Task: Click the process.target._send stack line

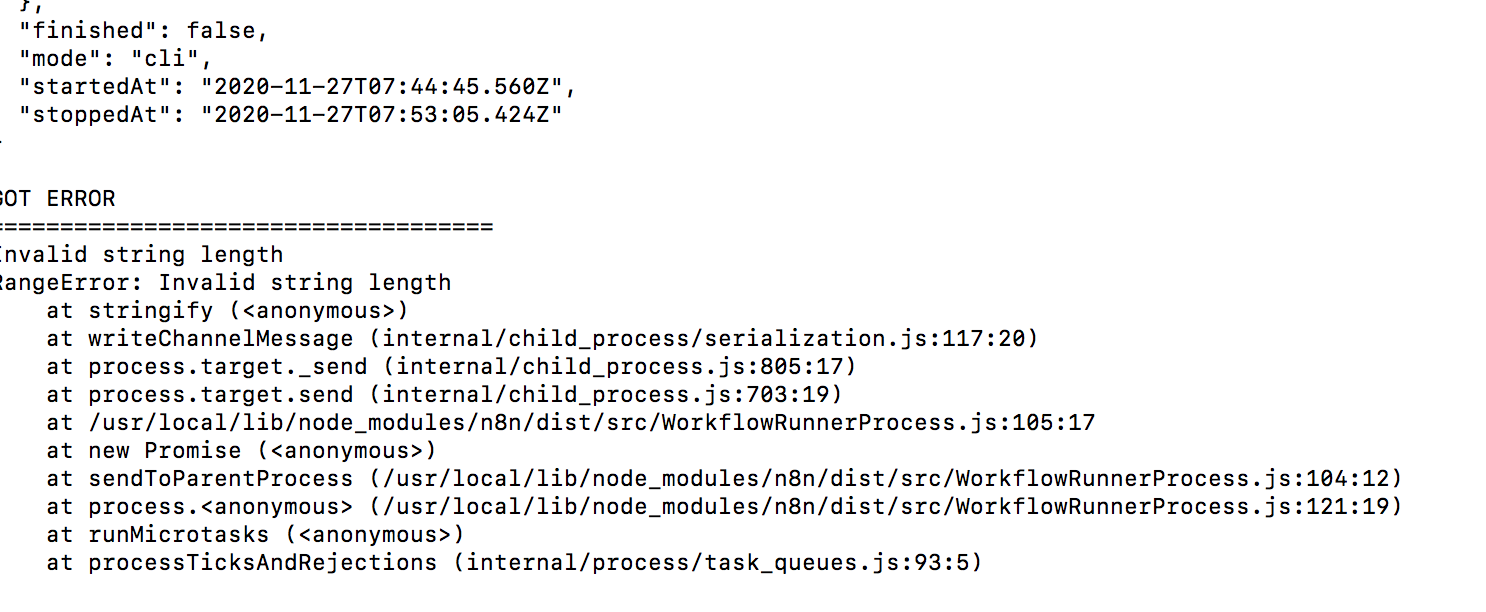Action: 451,367
